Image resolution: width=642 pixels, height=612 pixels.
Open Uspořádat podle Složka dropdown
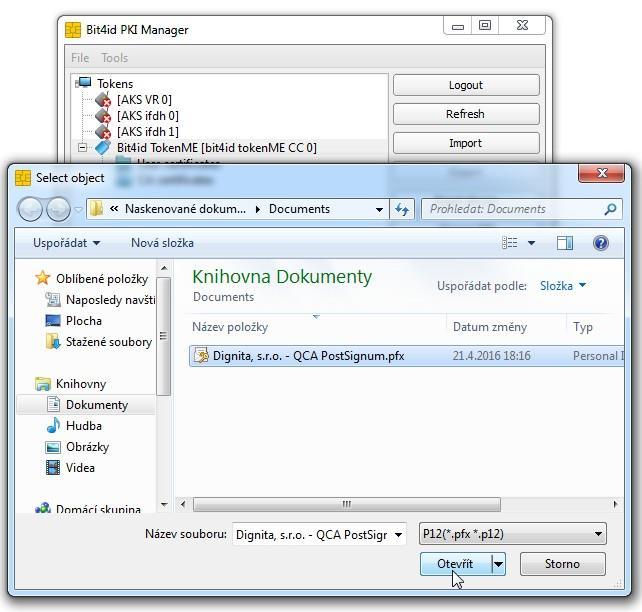563,286
